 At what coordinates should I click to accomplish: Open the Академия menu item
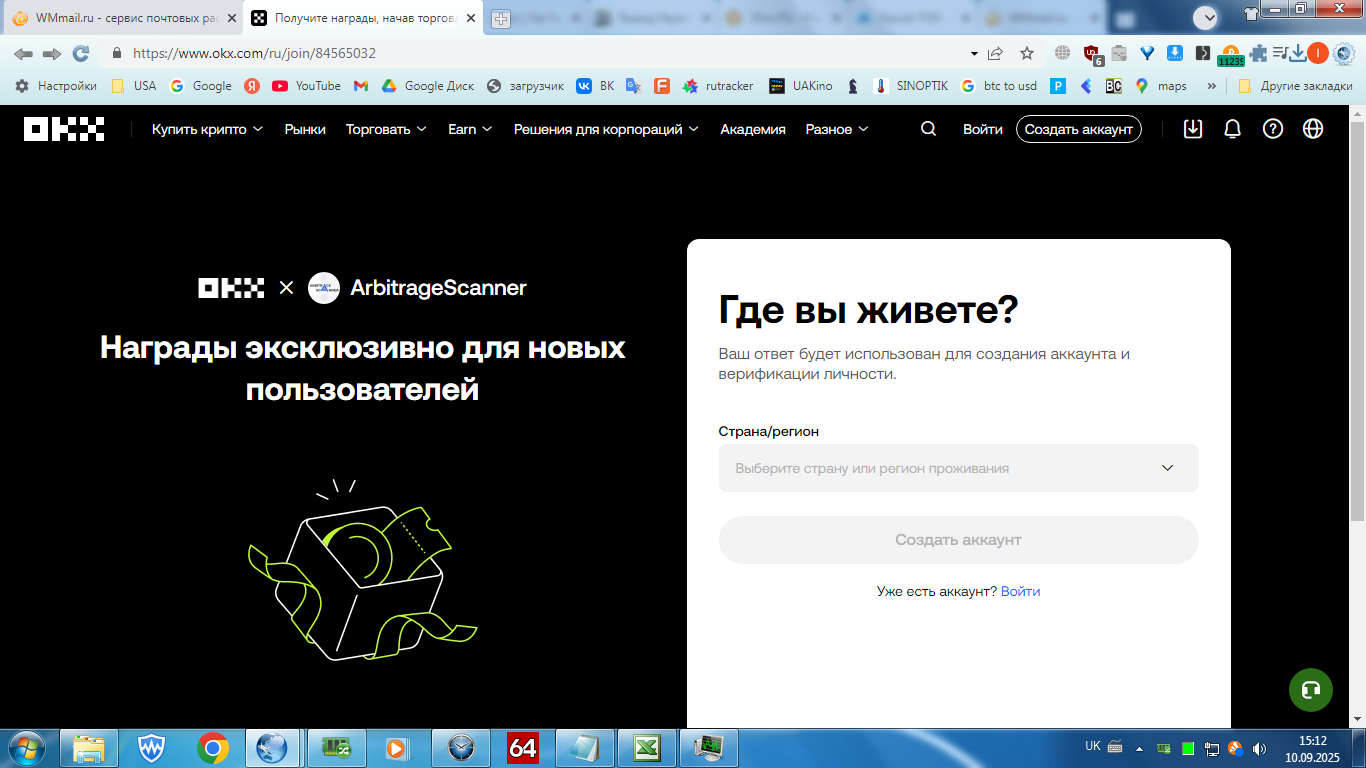[753, 129]
